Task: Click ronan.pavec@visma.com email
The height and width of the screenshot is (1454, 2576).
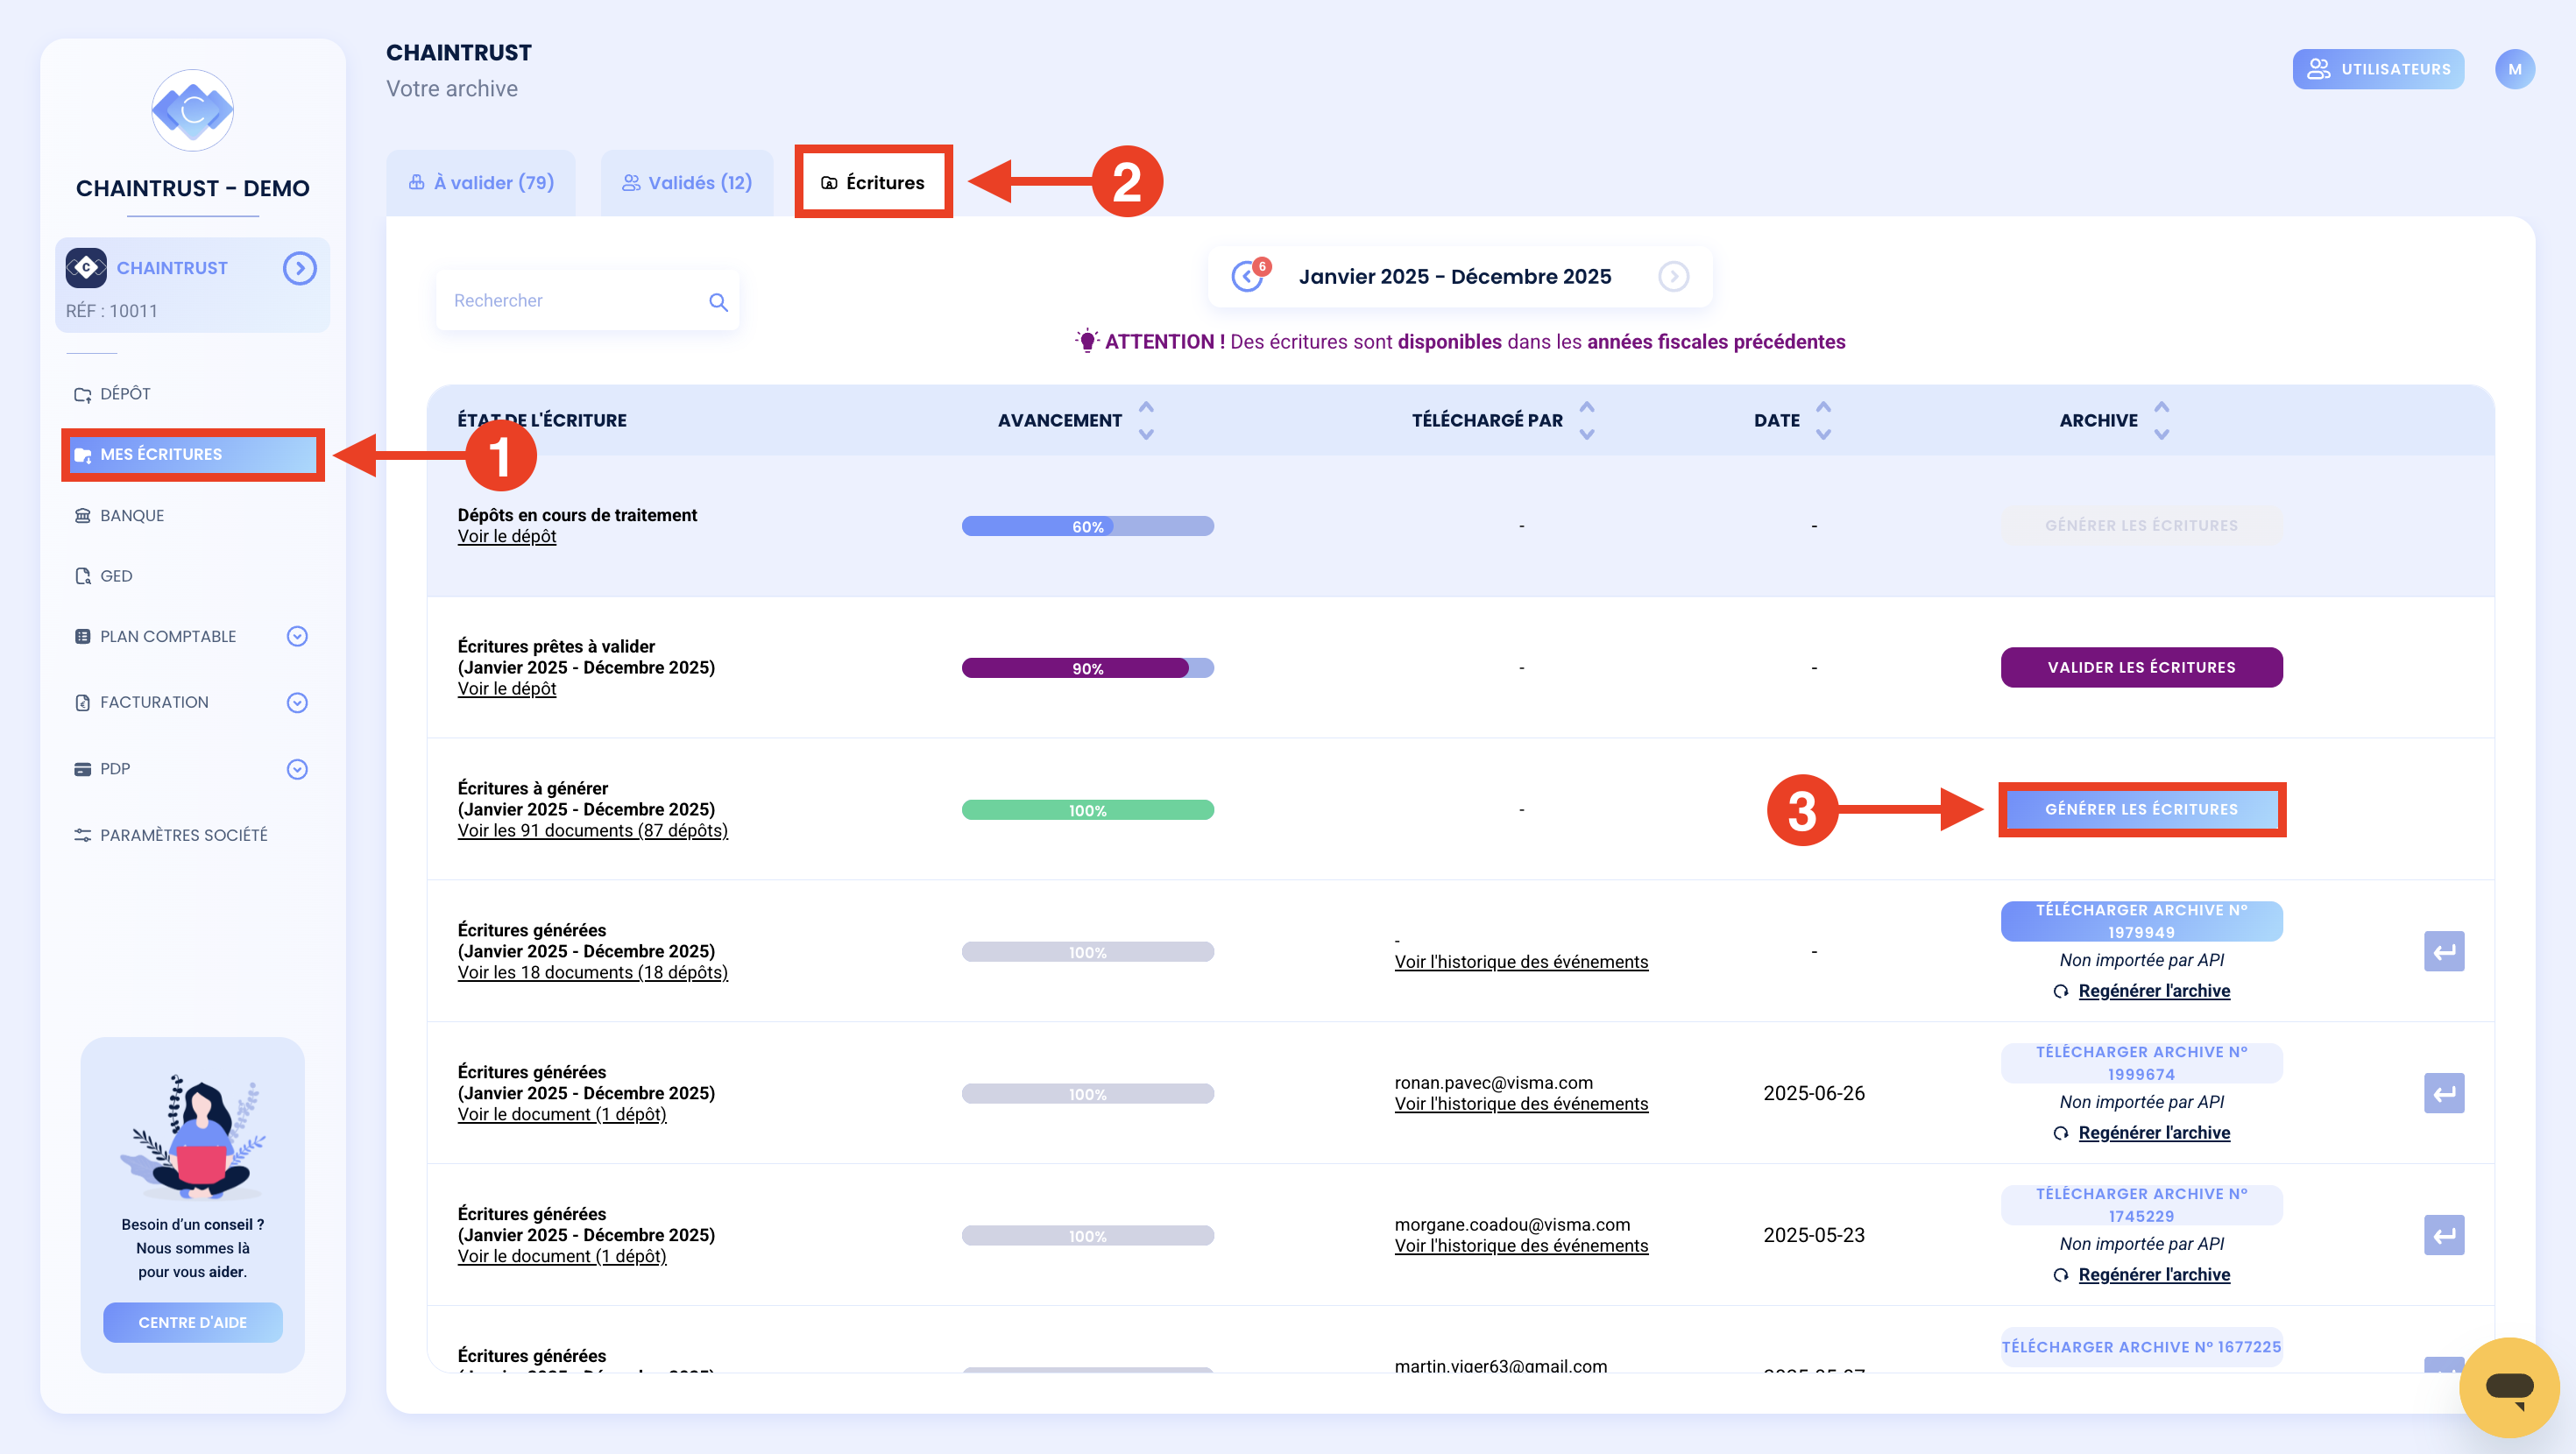Action: pyautogui.click(x=1493, y=1083)
